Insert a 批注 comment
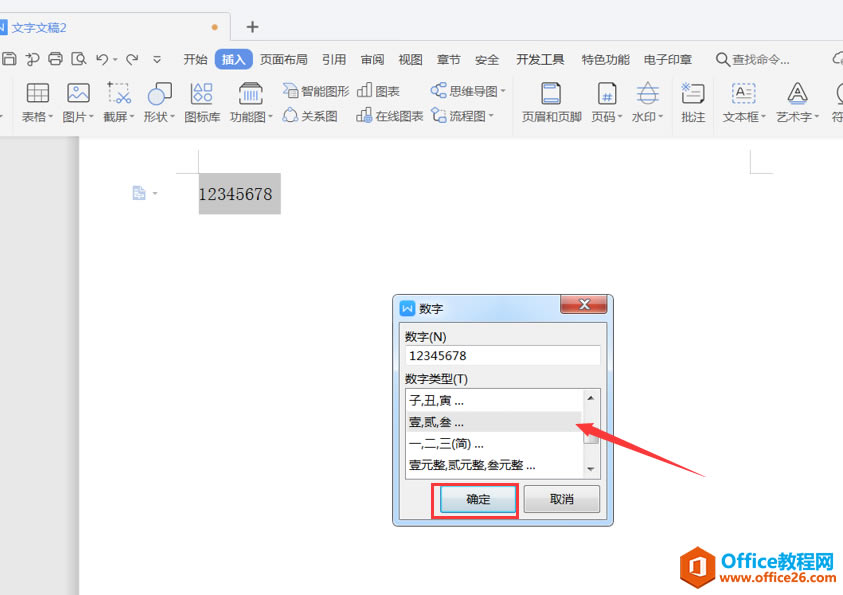Screen dimensions: 843x595 692,102
